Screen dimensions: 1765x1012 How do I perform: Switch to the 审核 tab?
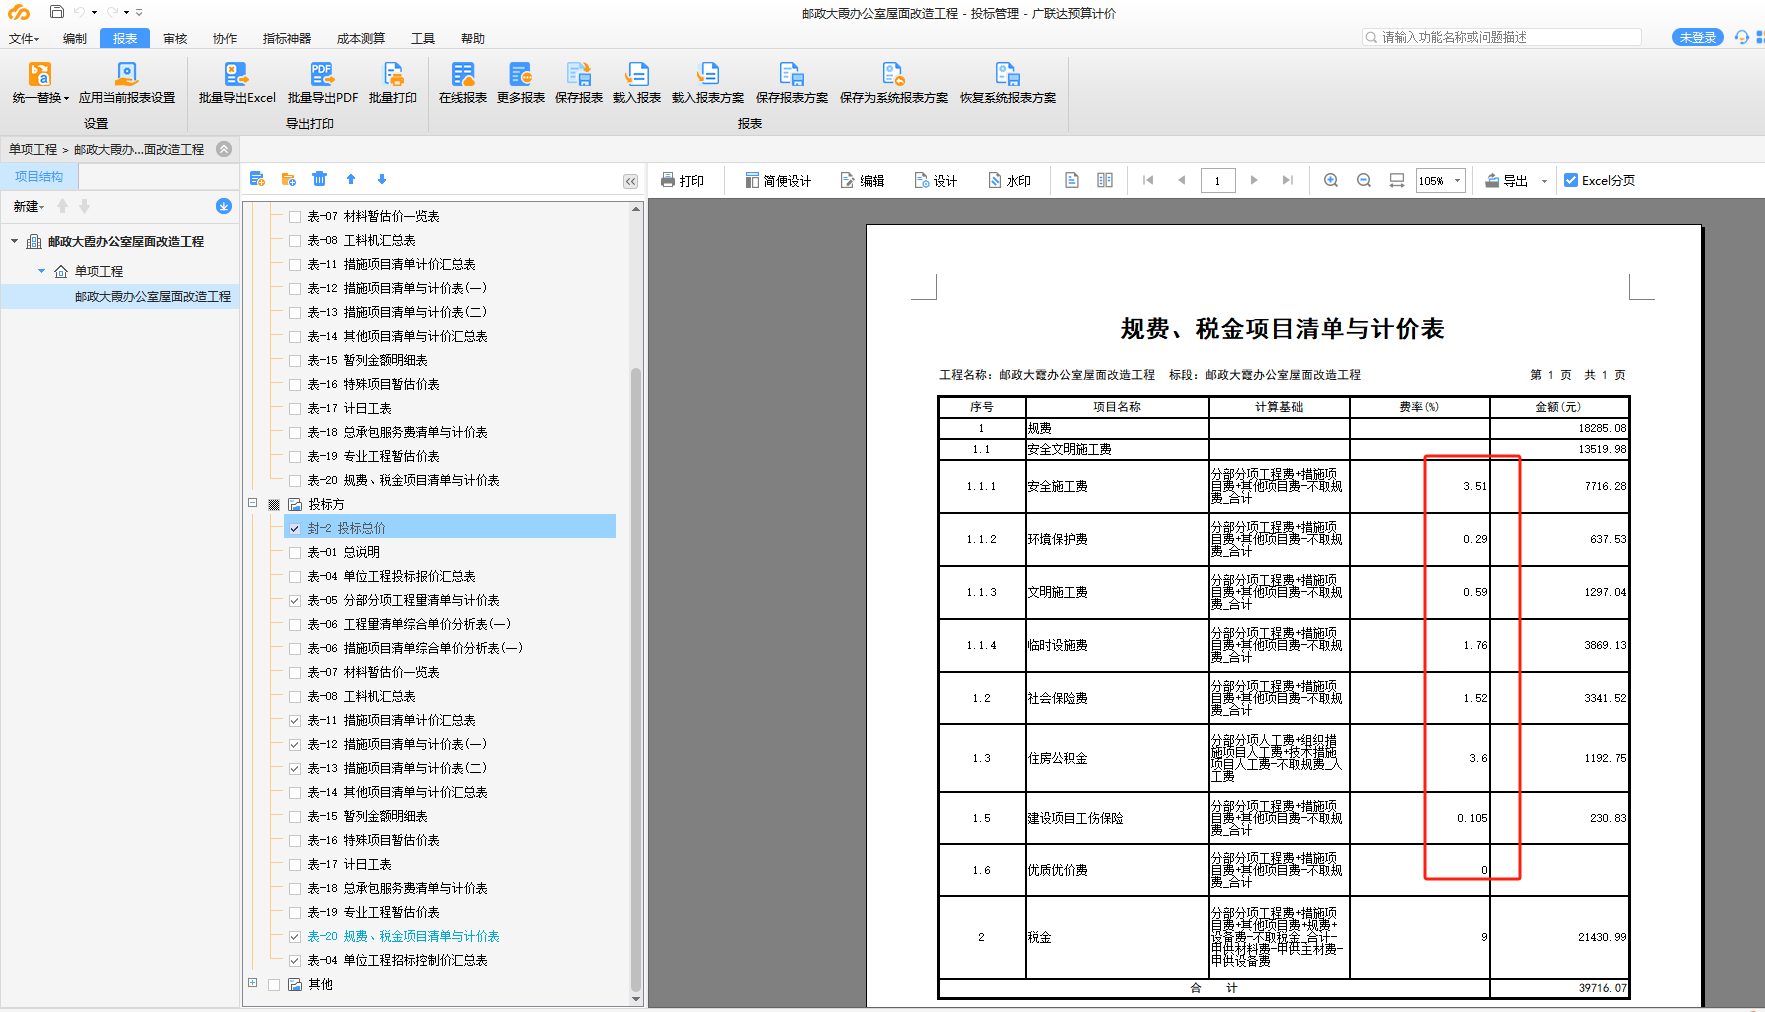tap(175, 38)
